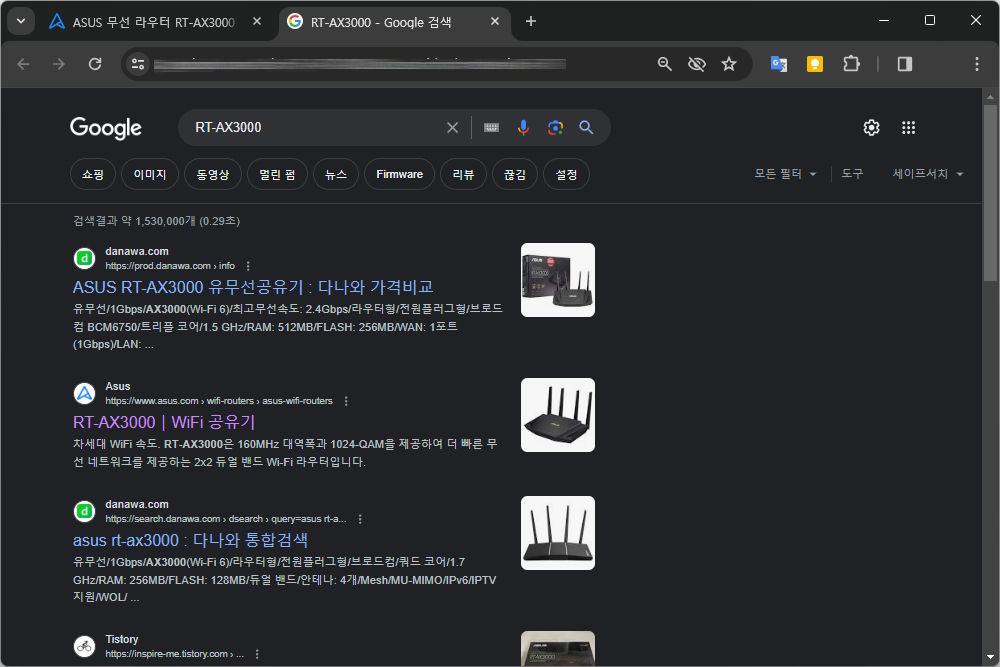Open Google quick settings gear

871,128
